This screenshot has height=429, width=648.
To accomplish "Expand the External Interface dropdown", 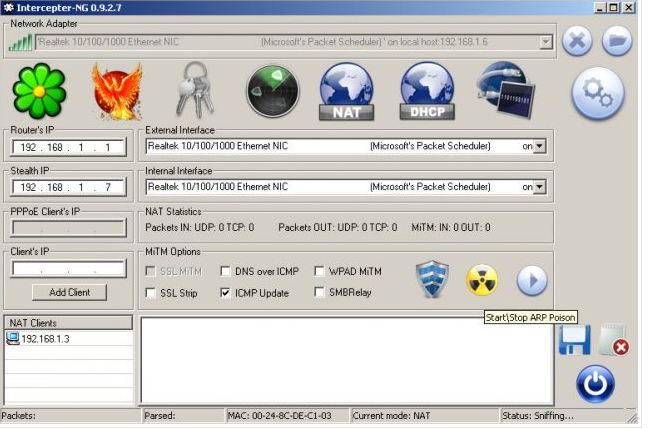I will click(541, 146).
